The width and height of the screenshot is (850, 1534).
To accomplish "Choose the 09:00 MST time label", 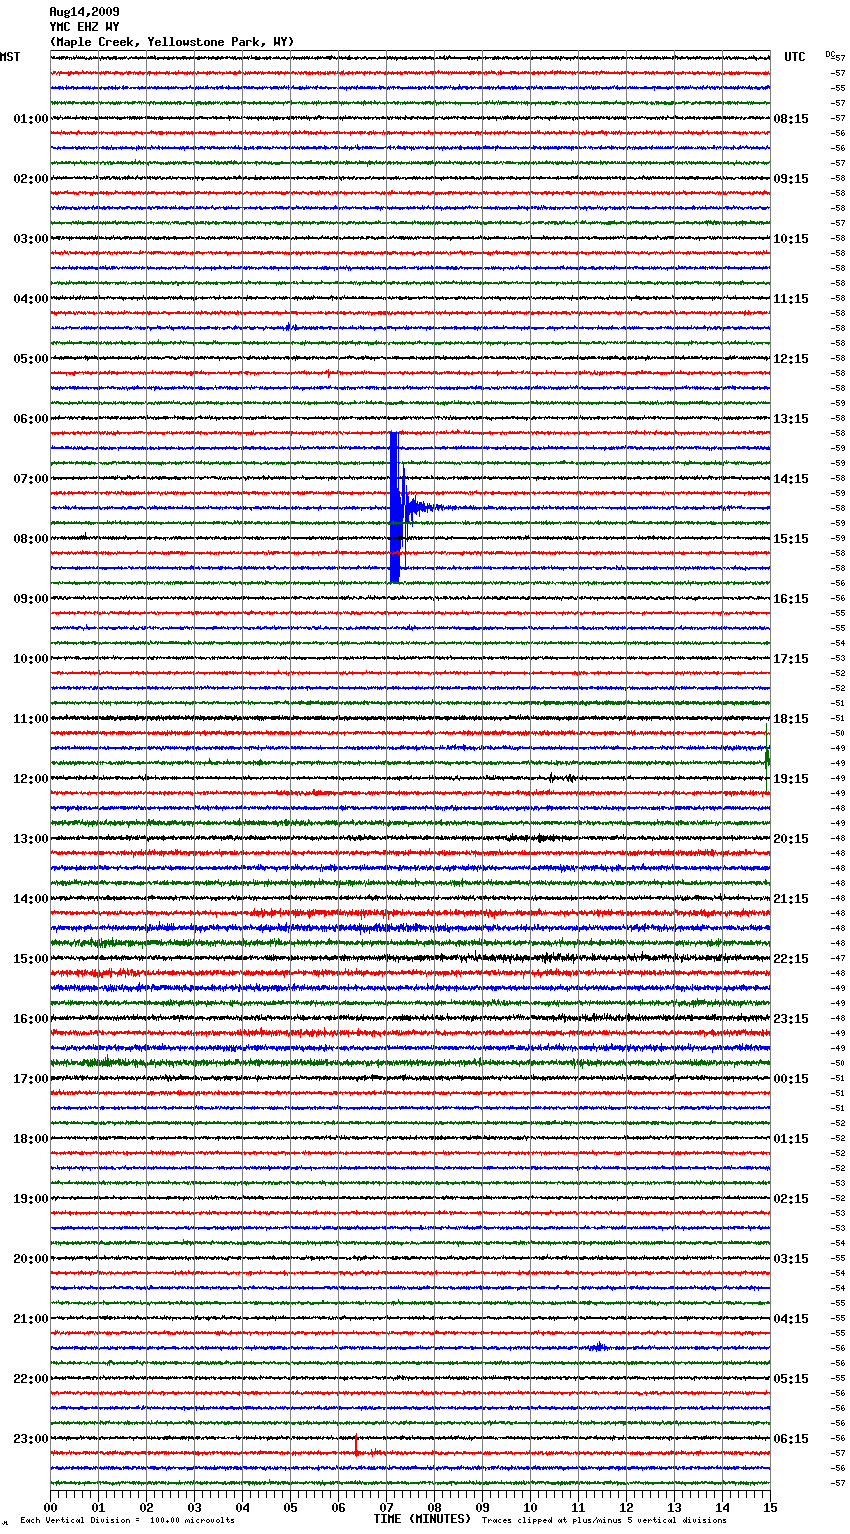I will pyautogui.click(x=31, y=599).
